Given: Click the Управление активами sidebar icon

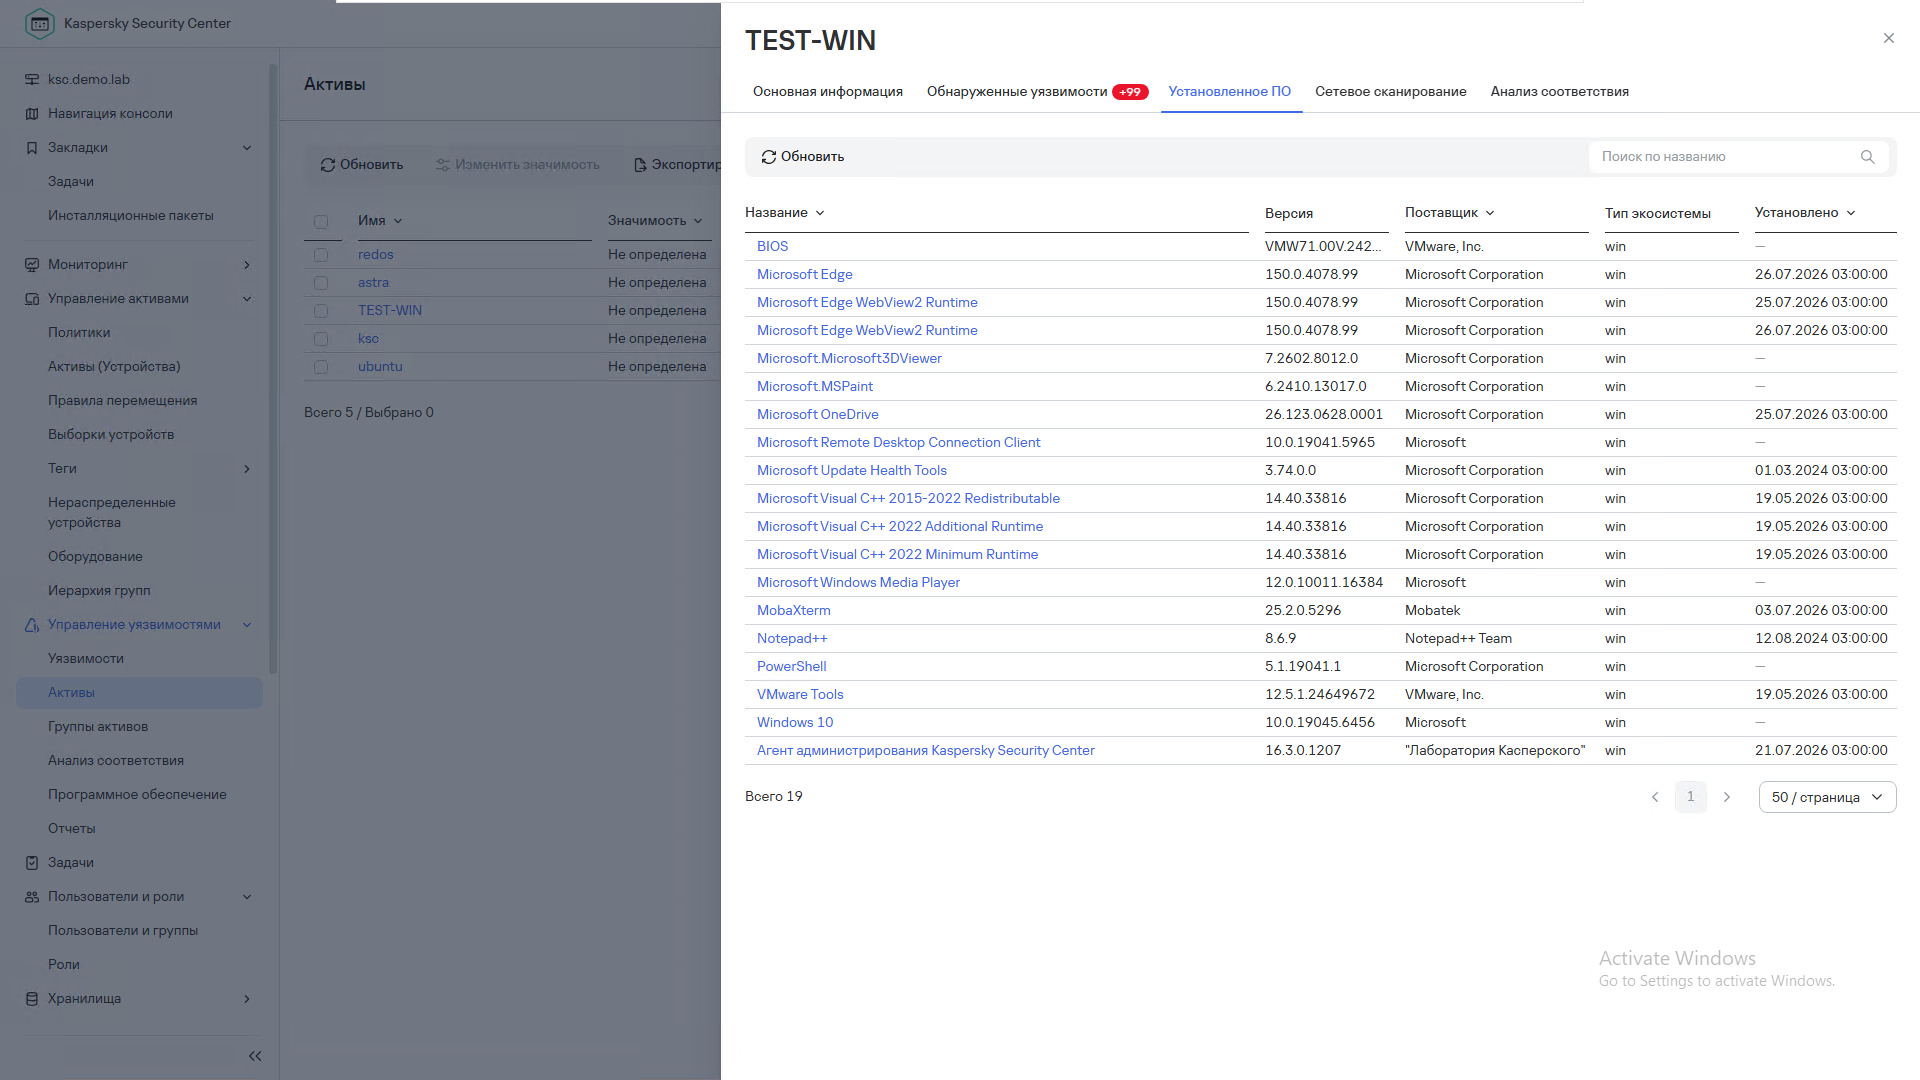Looking at the screenshot, I should pyautogui.click(x=32, y=299).
